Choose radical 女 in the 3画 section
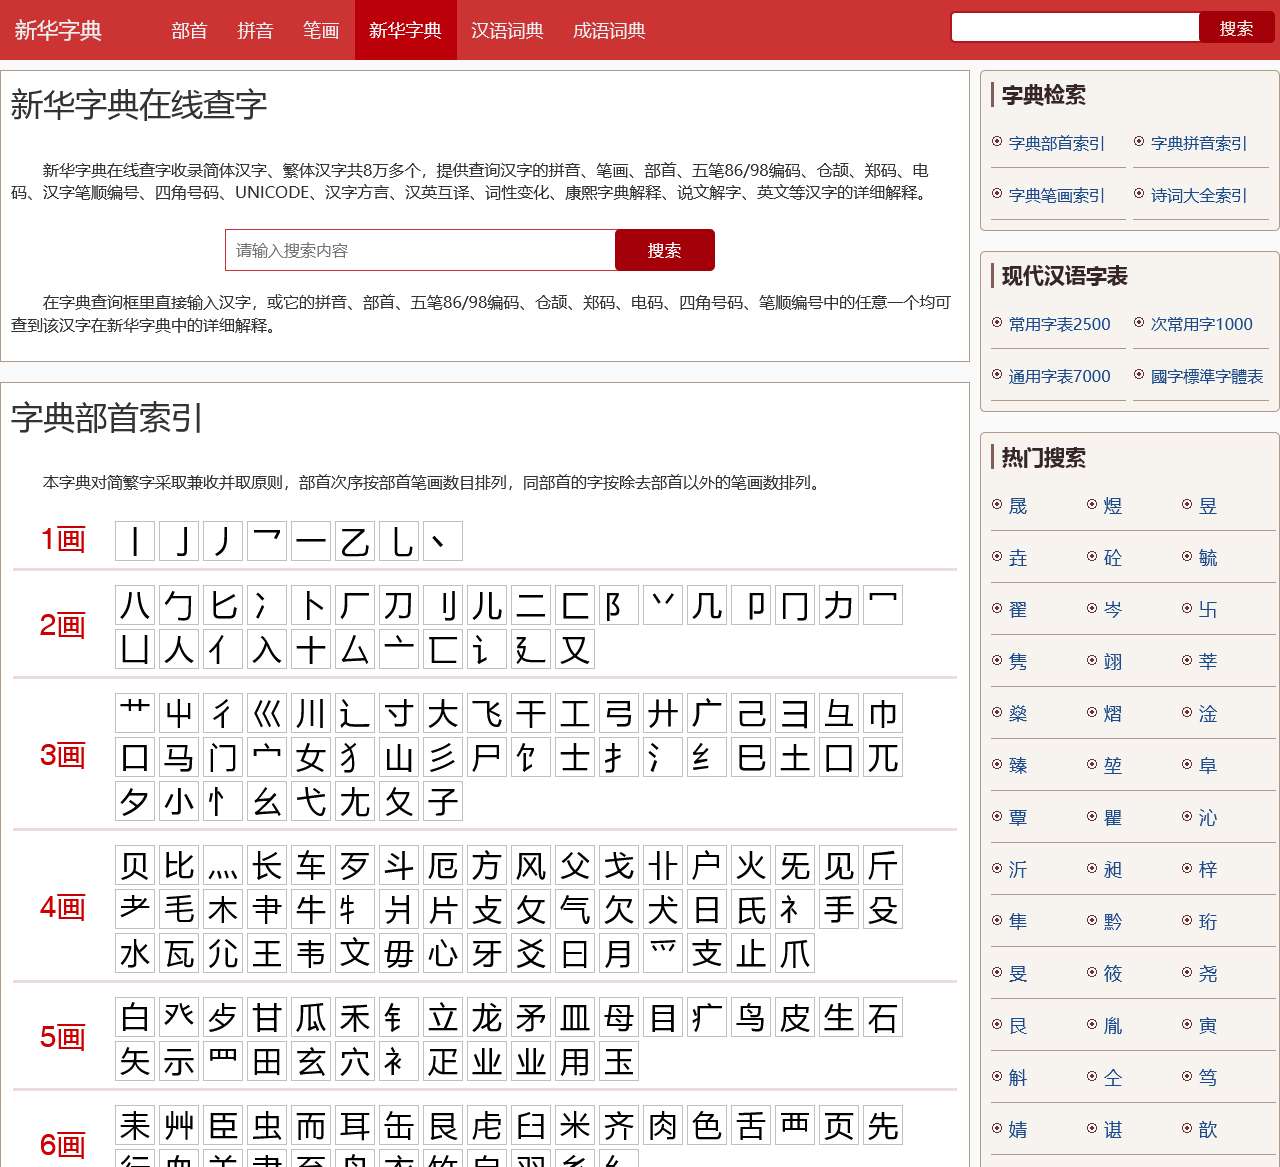Screen dimensions: 1280x1167 coord(311,757)
